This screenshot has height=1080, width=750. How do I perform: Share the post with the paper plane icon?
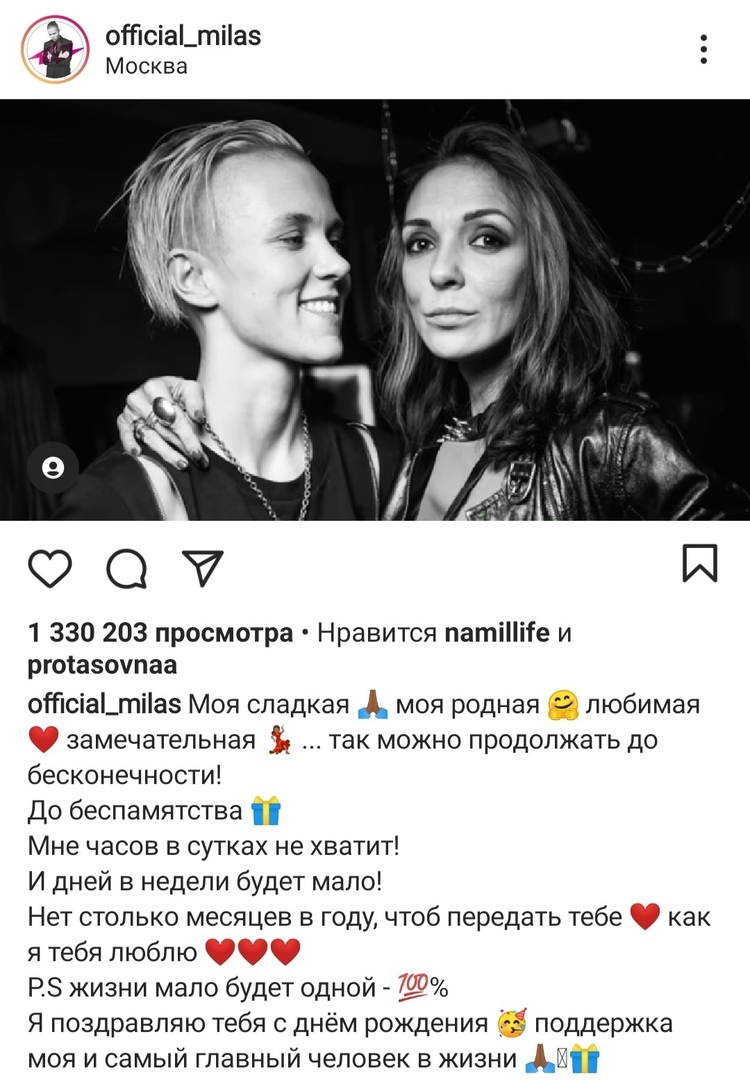202,568
